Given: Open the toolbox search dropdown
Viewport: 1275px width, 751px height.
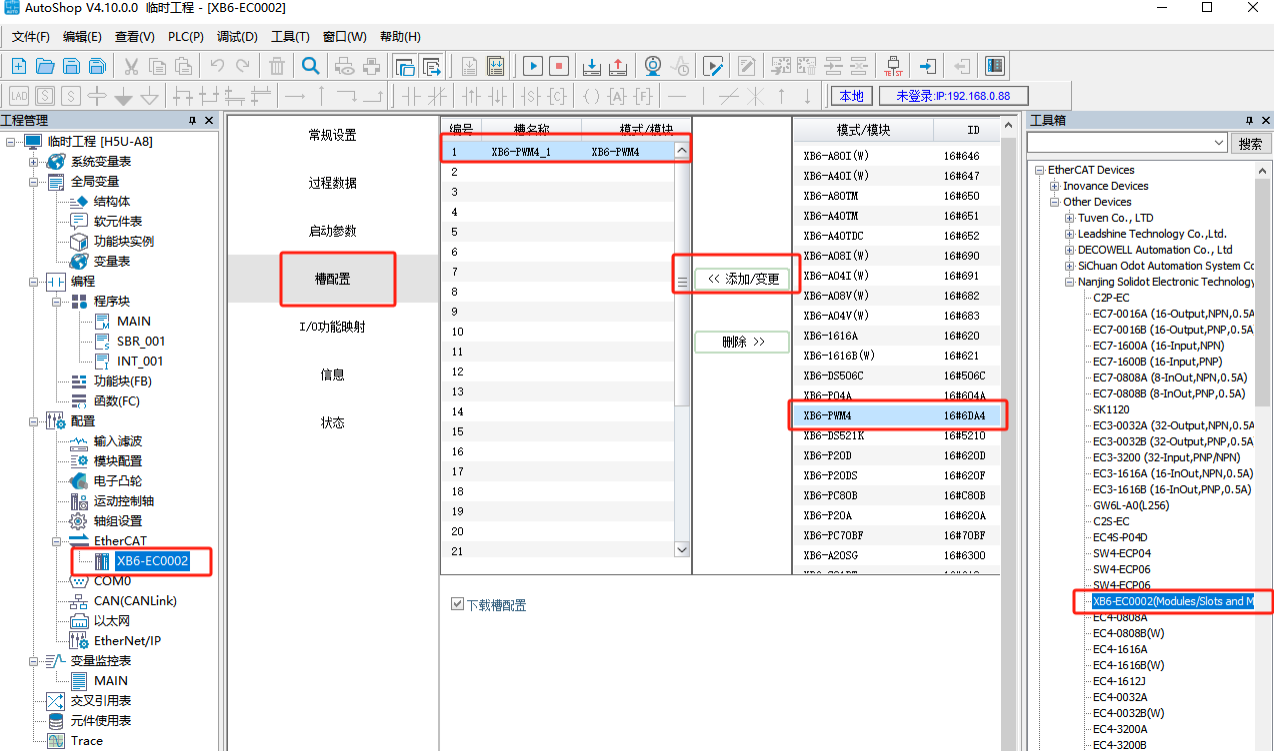Looking at the screenshot, I should (x=1218, y=143).
